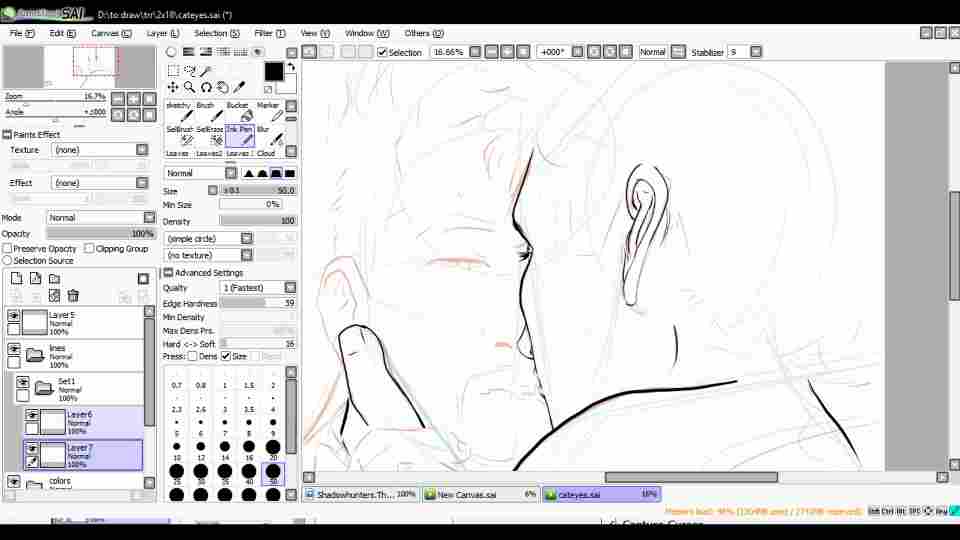Click the New Linework Layer icon
The height and width of the screenshot is (540, 960).
36,279
